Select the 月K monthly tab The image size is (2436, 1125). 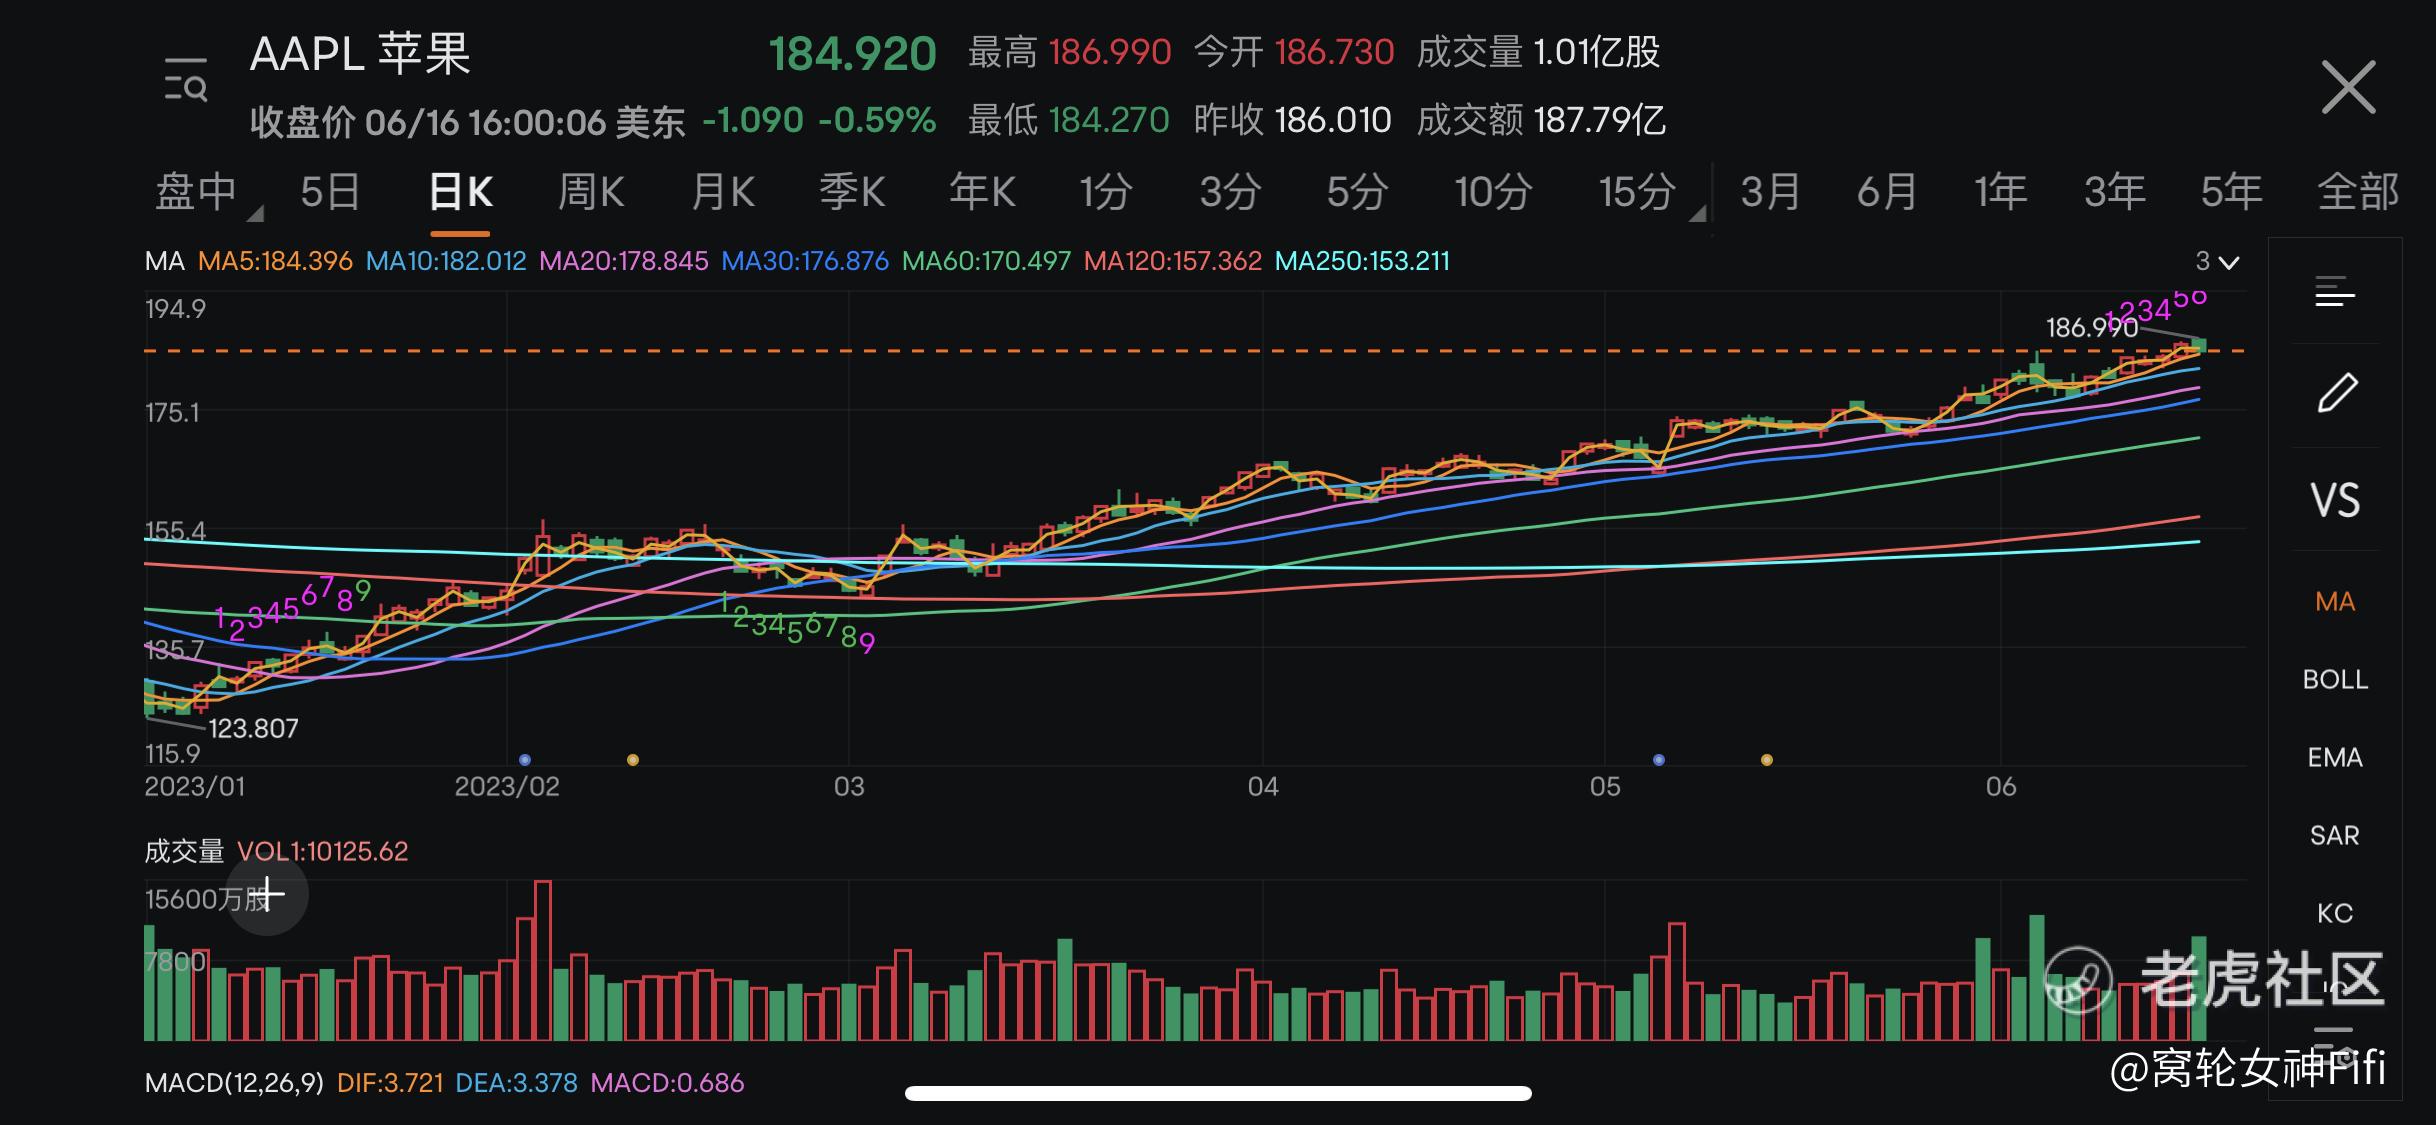[722, 191]
